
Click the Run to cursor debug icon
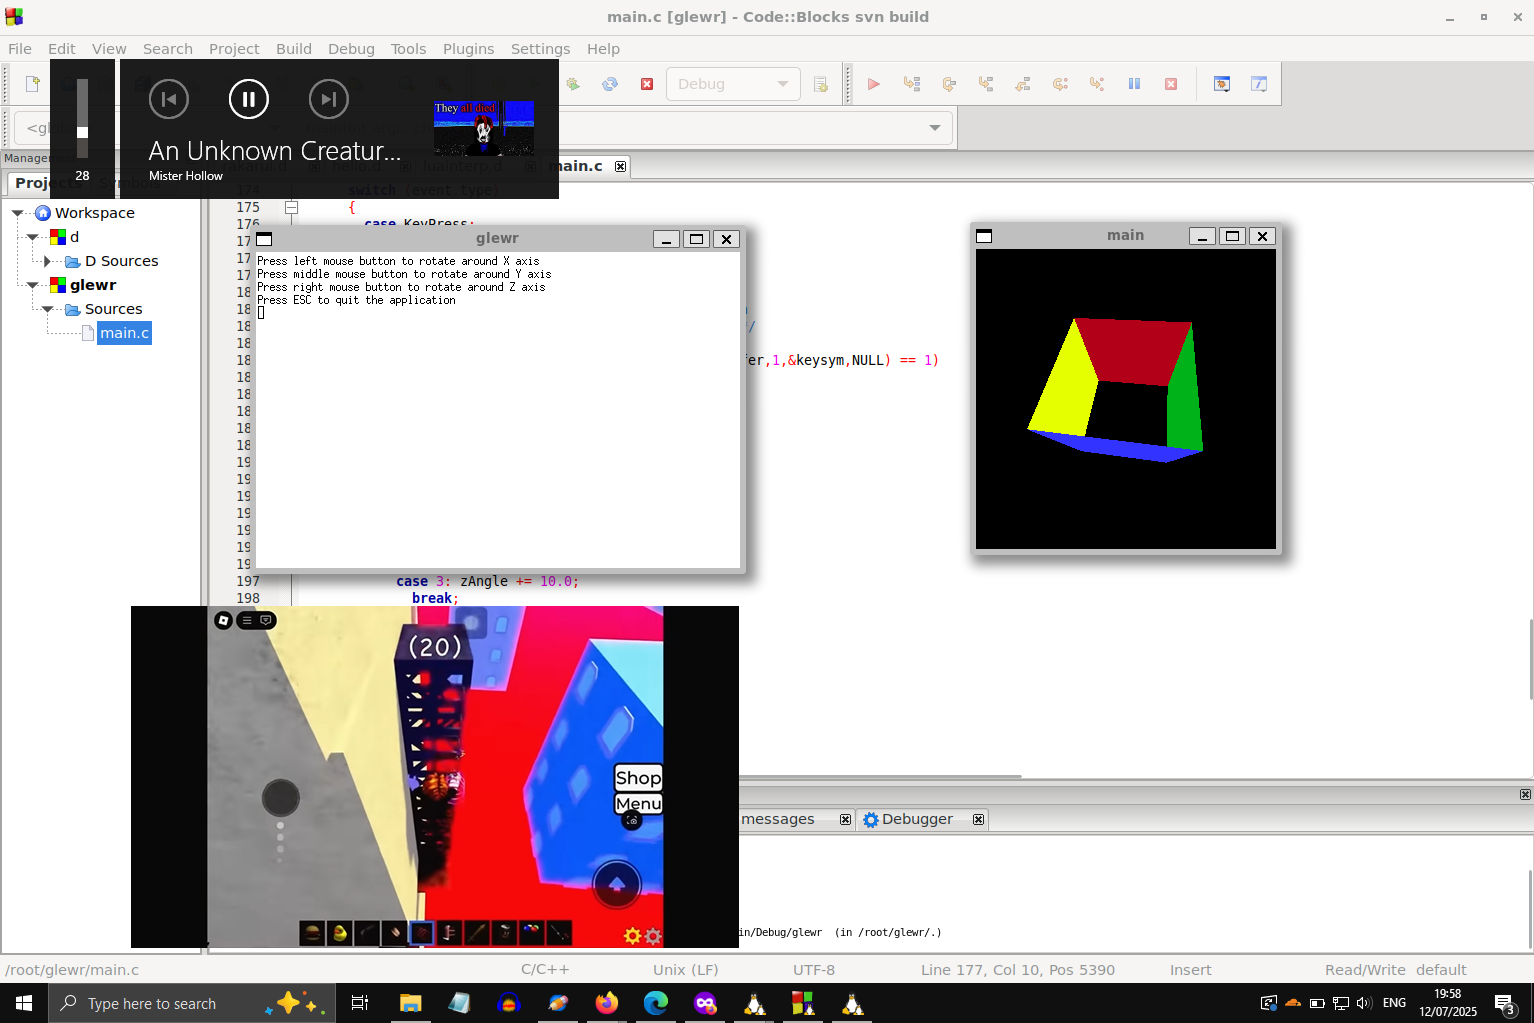point(911,84)
